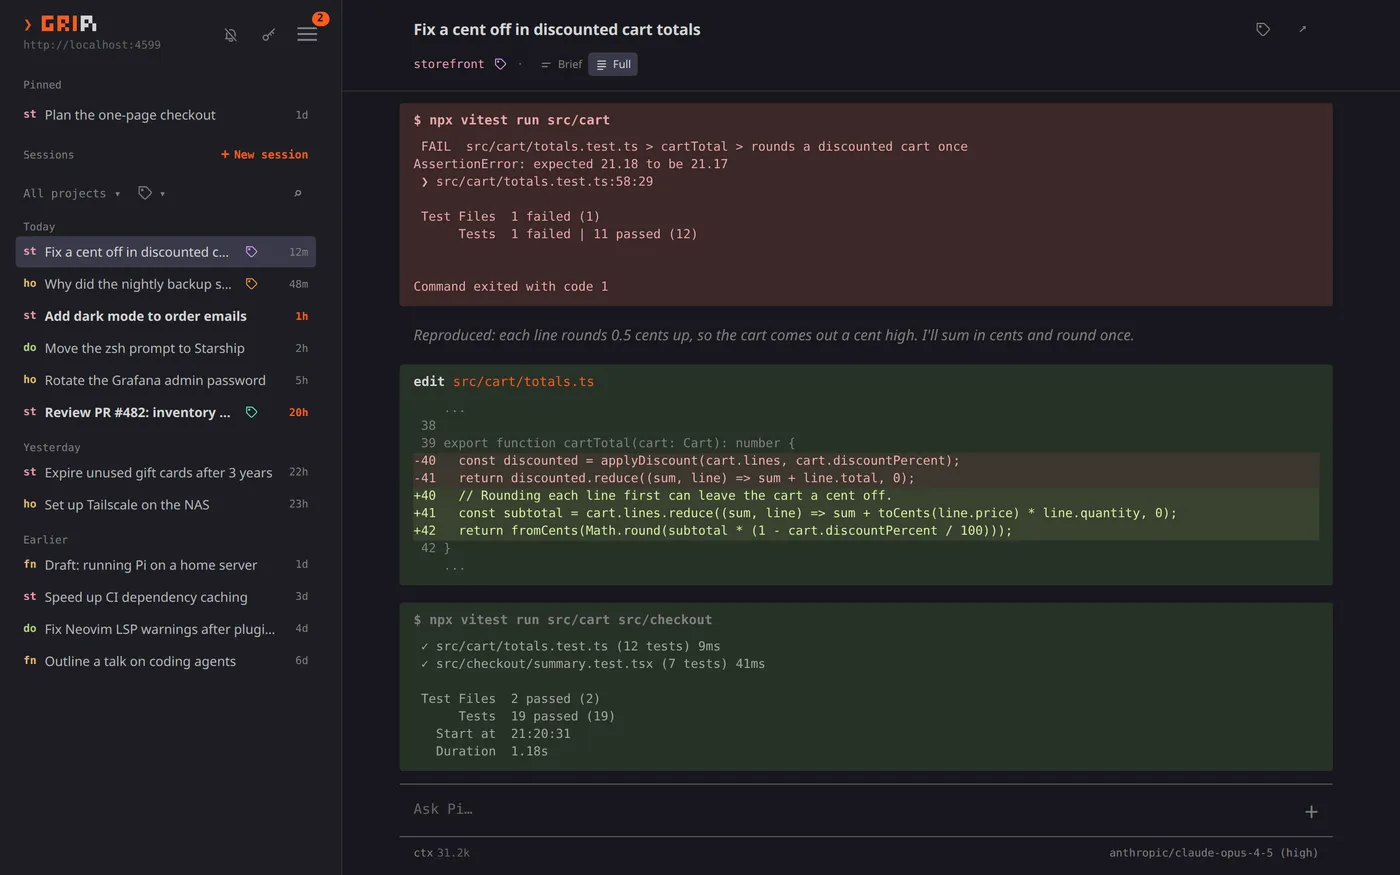Open the 'Add dark mode to order emails' session
The height and width of the screenshot is (875, 1400).
[x=166, y=316]
